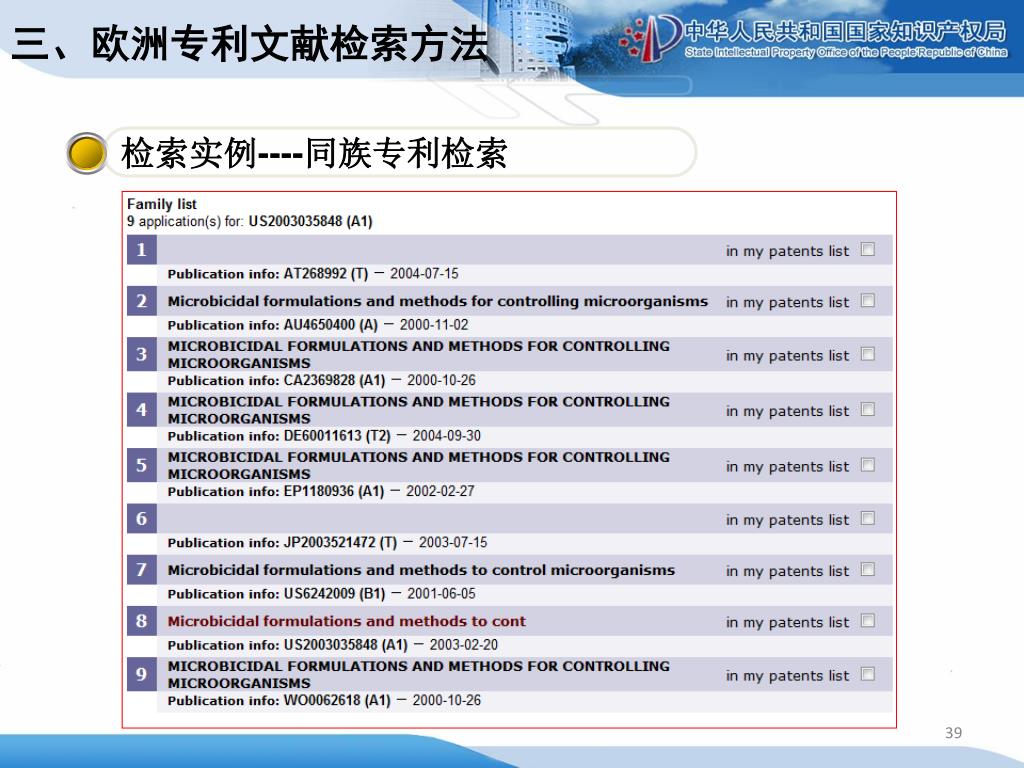The height and width of the screenshot is (768, 1024).
Task: Tick the checkbox for US6242009 entry
Action: (x=867, y=569)
